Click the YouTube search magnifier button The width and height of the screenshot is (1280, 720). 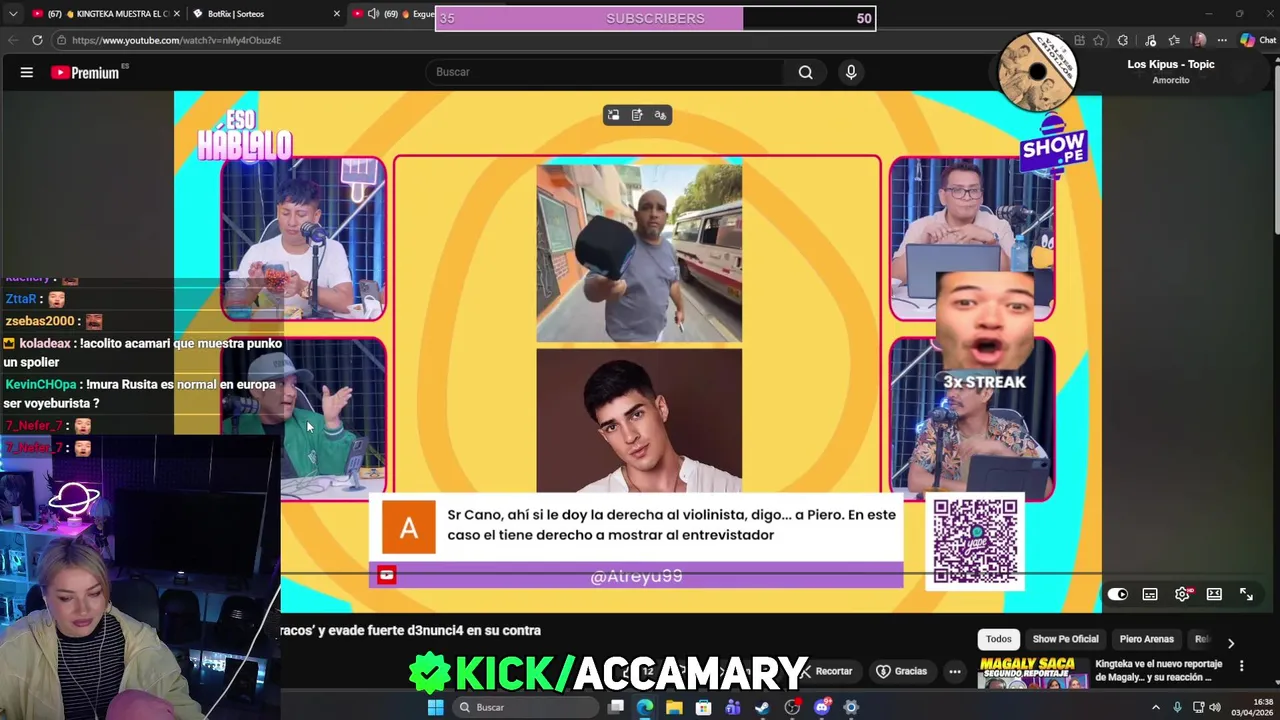pos(806,72)
